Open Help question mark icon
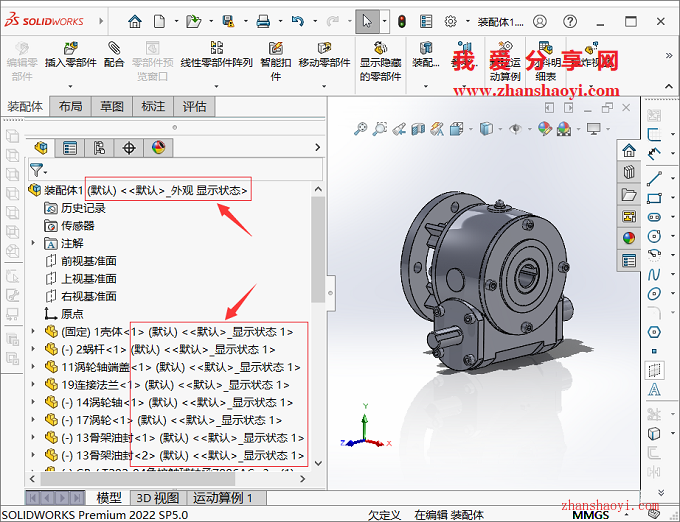This screenshot has height=522, width=680. [570, 21]
